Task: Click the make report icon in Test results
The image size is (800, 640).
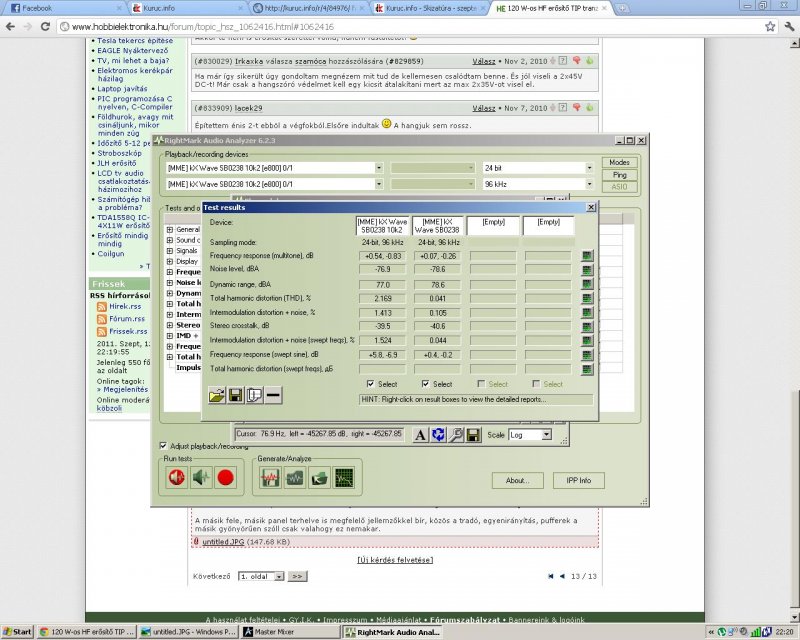Action: [255, 395]
